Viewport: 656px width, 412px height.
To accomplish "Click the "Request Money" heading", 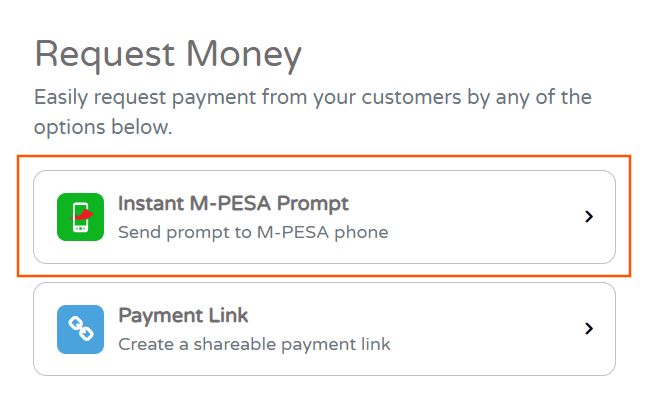I will point(167,54).
